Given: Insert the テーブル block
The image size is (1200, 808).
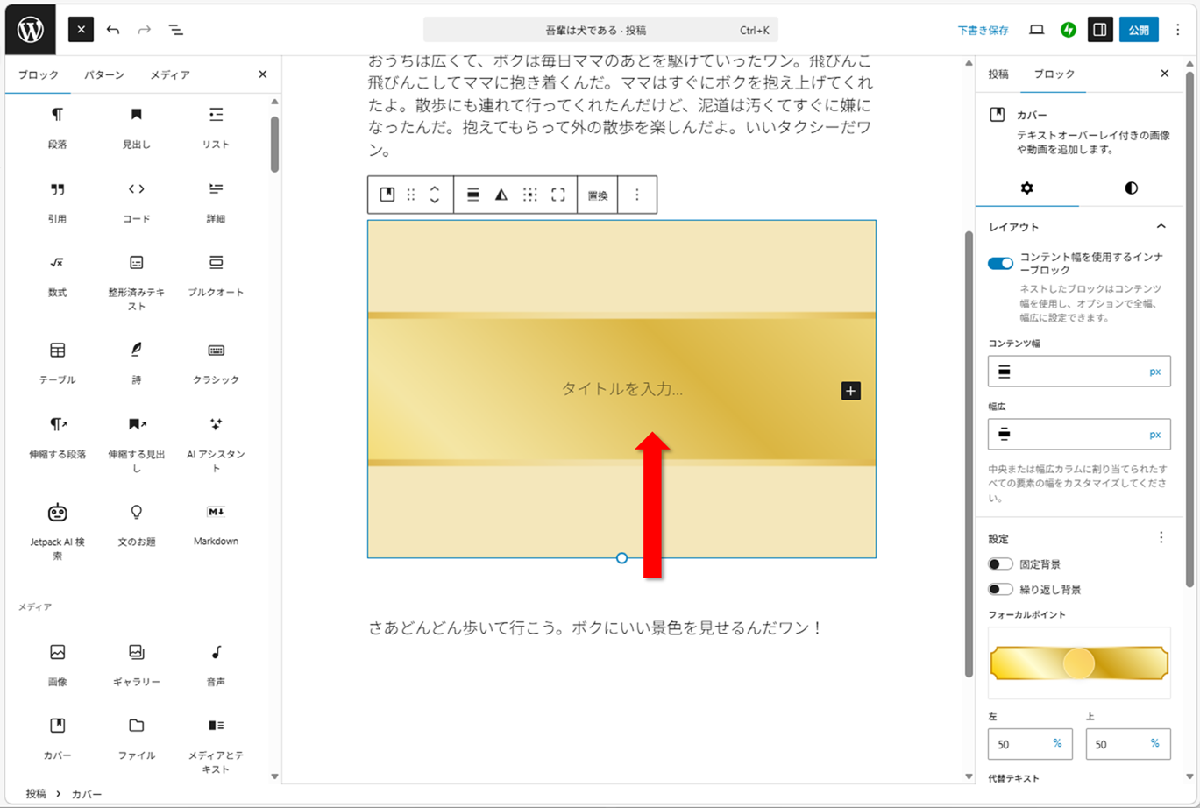Looking at the screenshot, I should click(x=57, y=360).
